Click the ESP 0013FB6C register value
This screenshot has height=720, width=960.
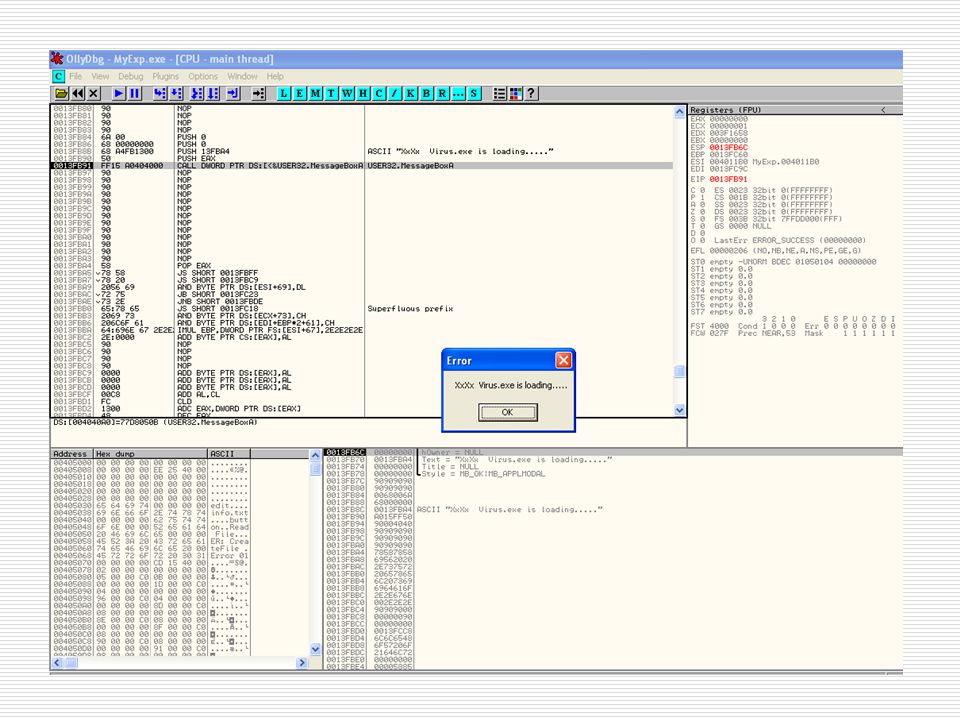click(x=728, y=148)
